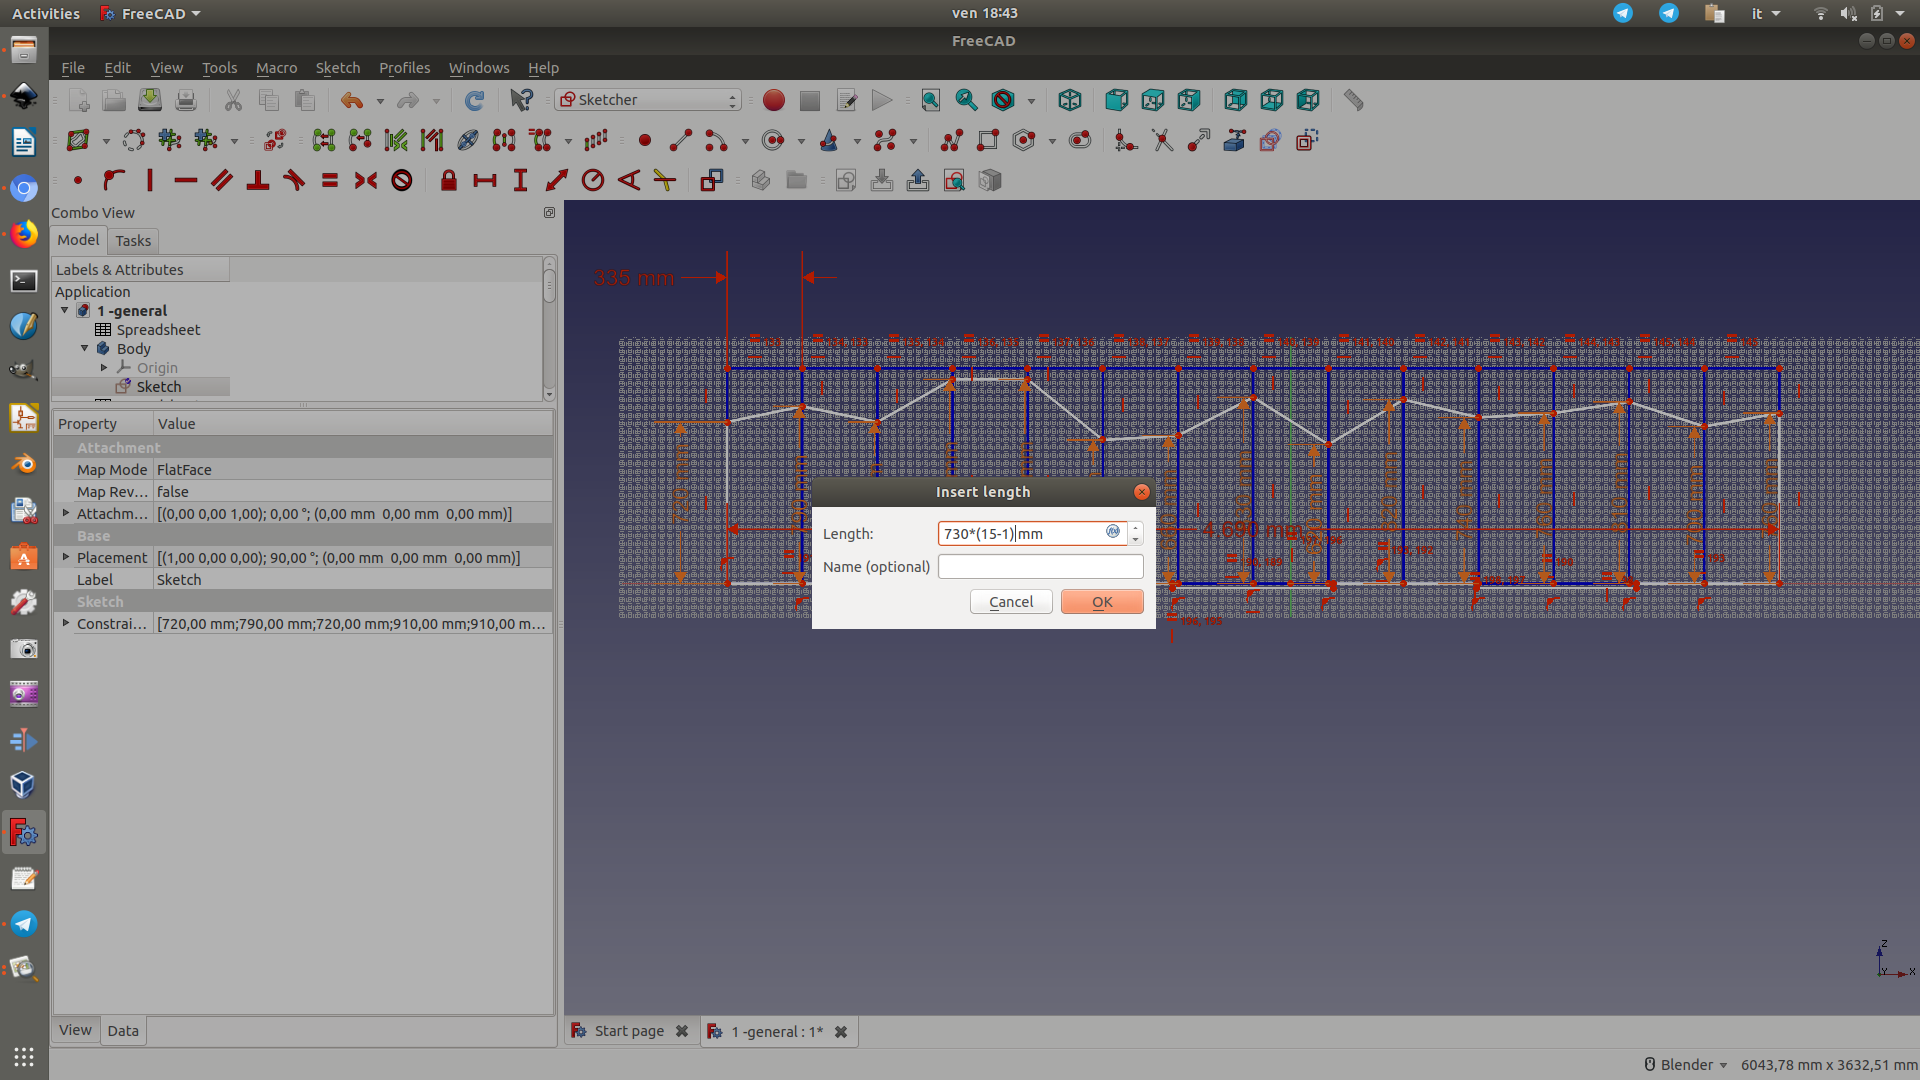Image resolution: width=1920 pixels, height=1080 pixels.
Task: Click the macro record red circle
Action: (x=773, y=100)
